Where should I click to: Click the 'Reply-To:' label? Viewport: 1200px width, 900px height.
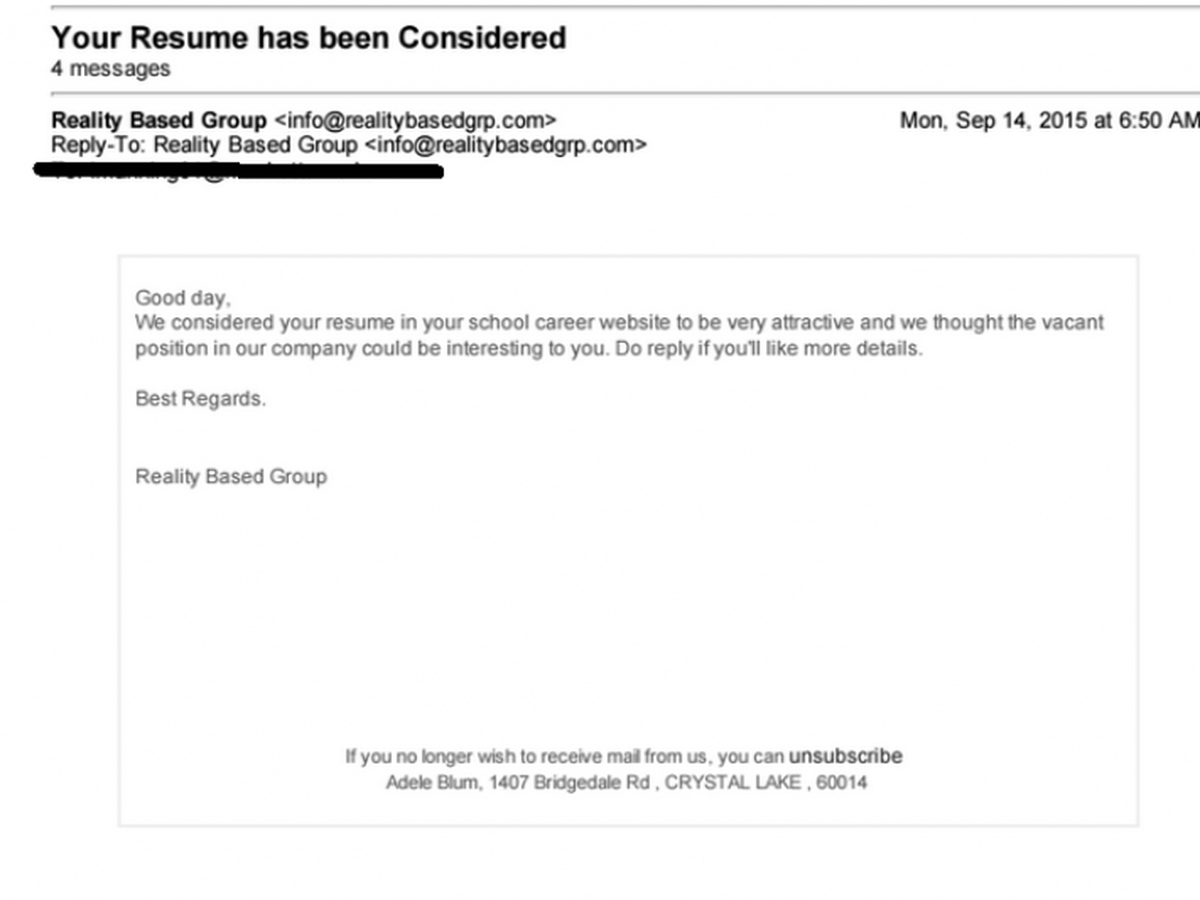[x=99, y=145]
